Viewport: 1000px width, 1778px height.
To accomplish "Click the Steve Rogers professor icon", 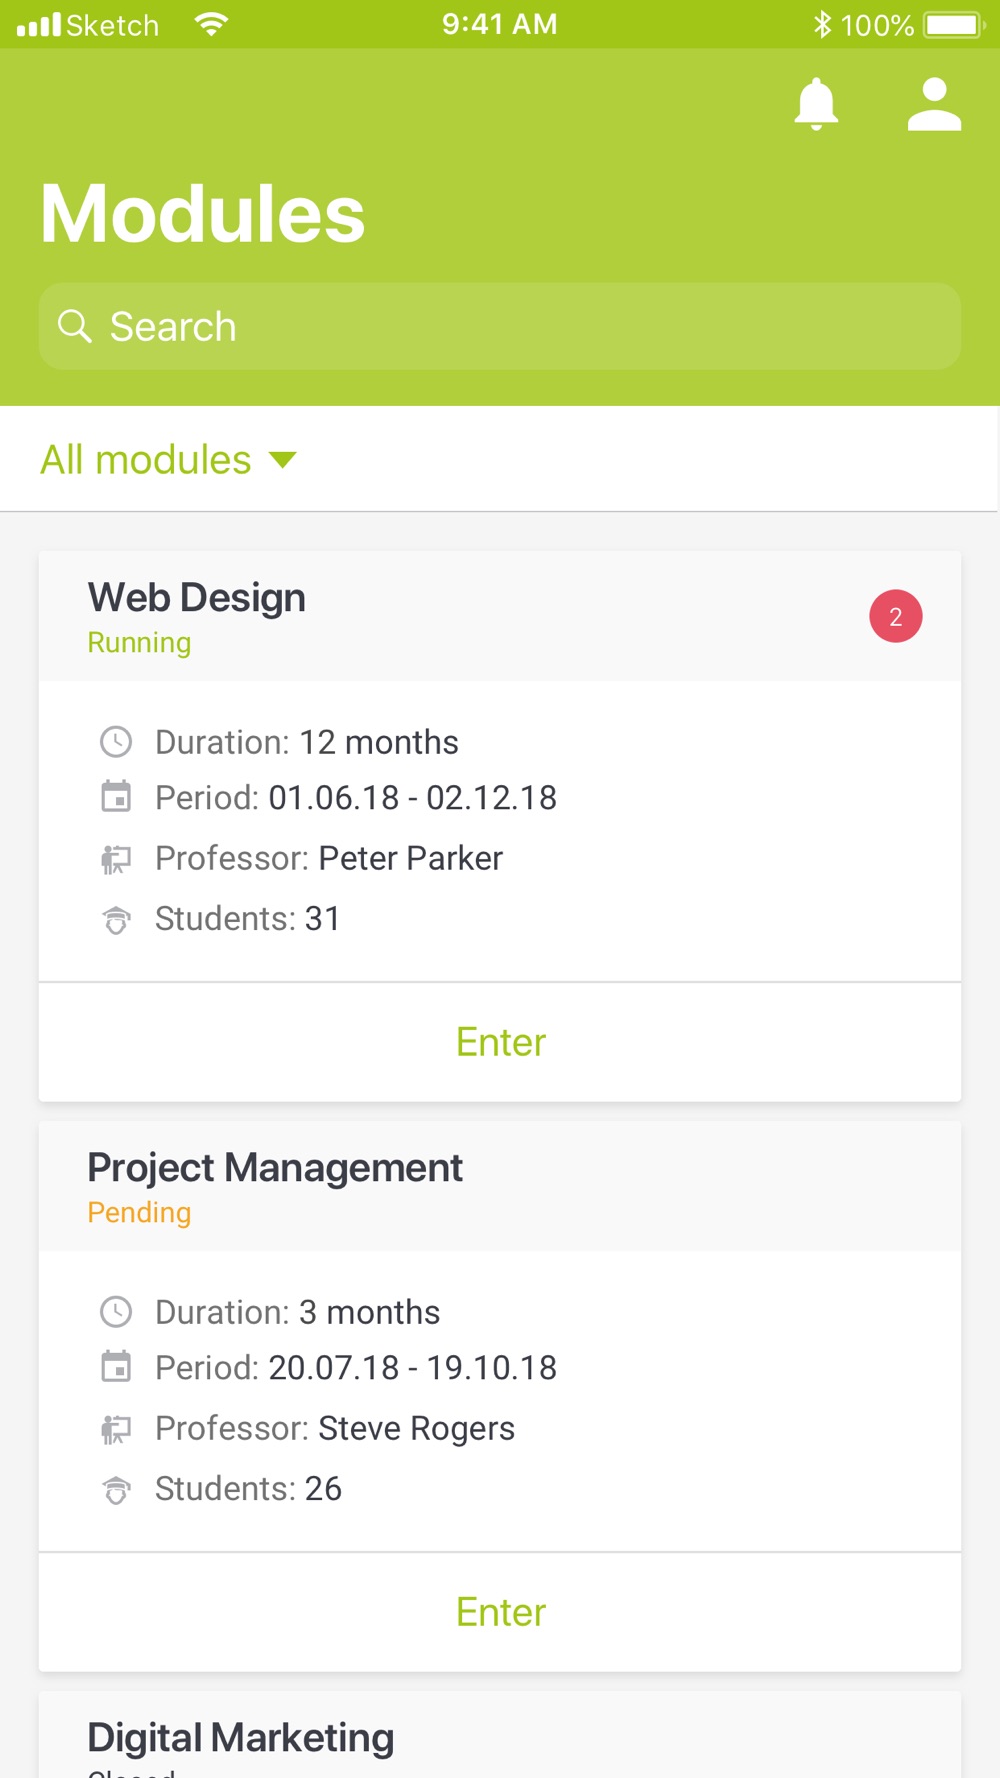I will click(116, 1429).
